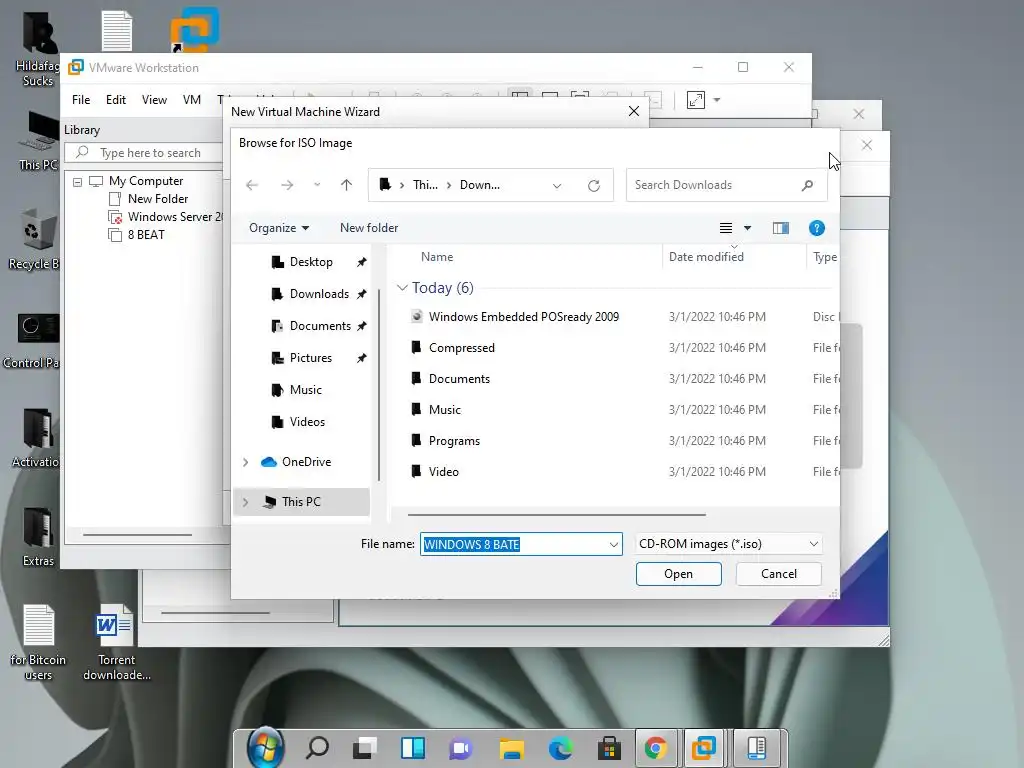This screenshot has width=1024, height=768.
Task: Go back in the Browse dialog
Action: [252, 185]
